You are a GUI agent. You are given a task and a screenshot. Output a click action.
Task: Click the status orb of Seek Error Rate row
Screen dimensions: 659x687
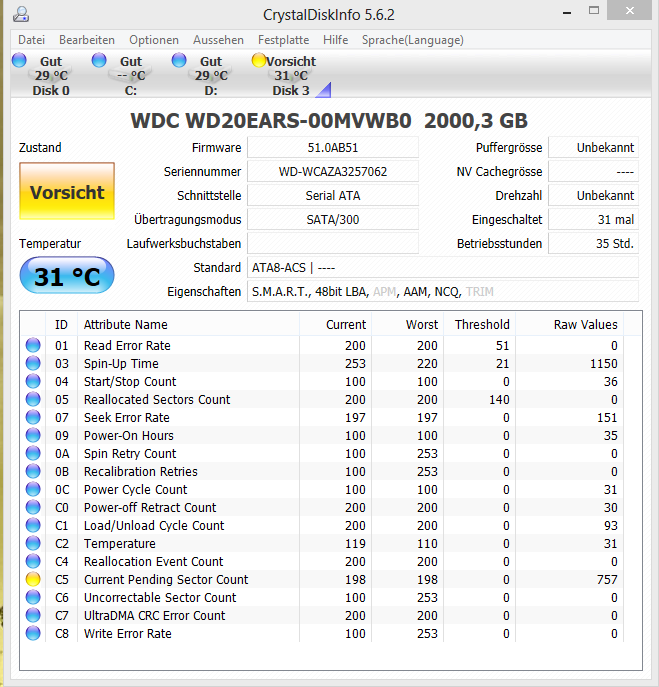coord(33,417)
